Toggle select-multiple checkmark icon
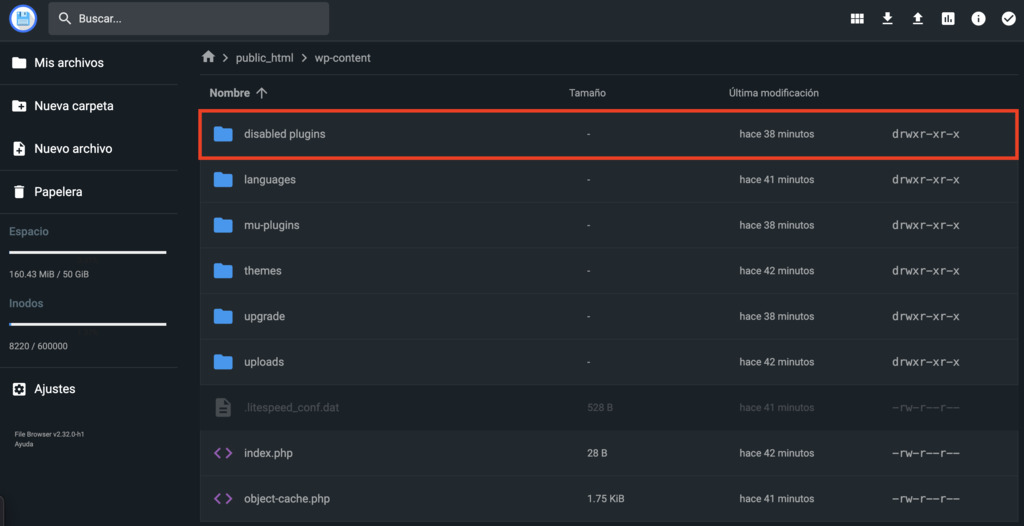Image resolution: width=1024 pixels, height=526 pixels. click(x=1008, y=19)
